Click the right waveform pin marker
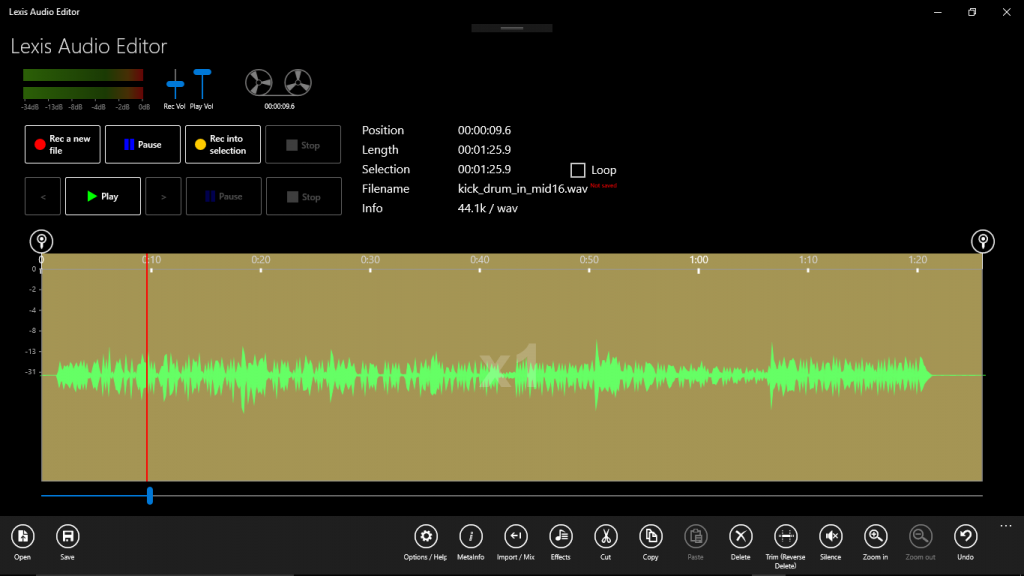 point(984,240)
